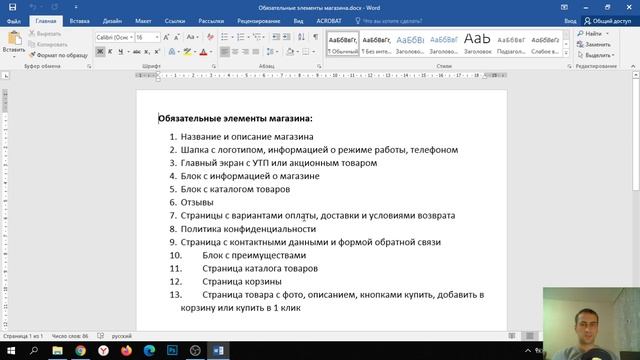The image size is (640, 360).
Task: Toggle Italic (К) formatting
Action: click(110, 52)
